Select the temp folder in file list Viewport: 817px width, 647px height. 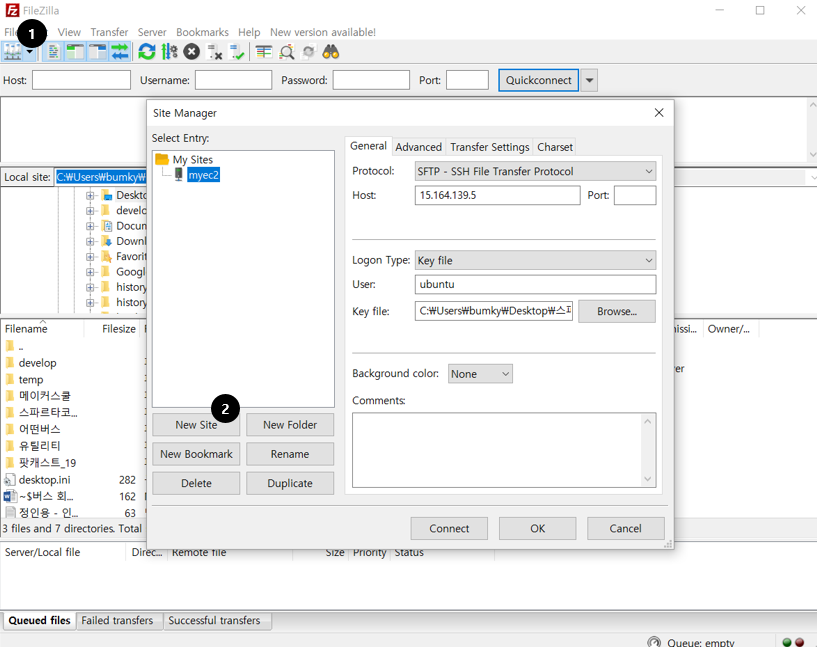31,379
